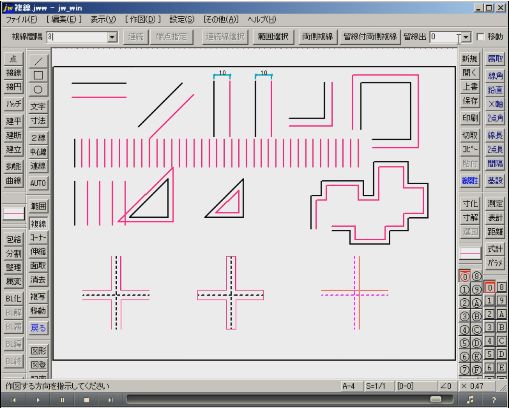Open the 設定(S) menu

(x=182, y=19)
